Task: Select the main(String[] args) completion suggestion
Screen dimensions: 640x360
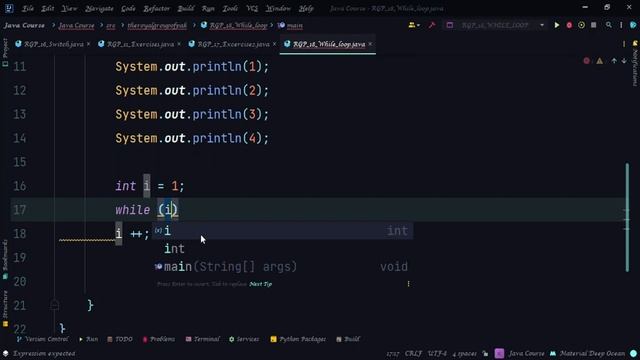Action: coord(282,267)
